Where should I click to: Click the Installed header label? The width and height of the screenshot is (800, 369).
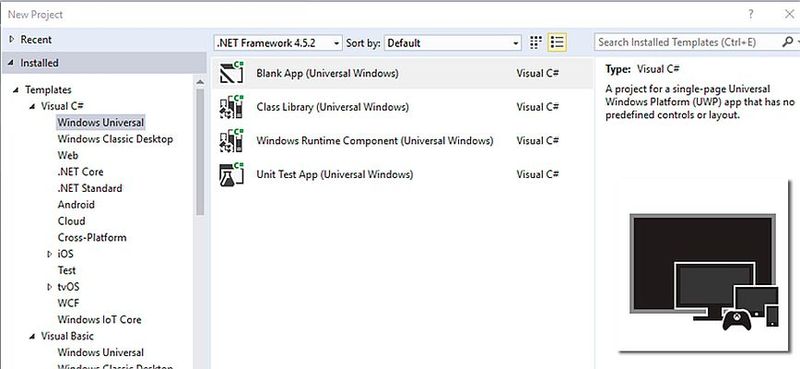click(x=39, y=63)
